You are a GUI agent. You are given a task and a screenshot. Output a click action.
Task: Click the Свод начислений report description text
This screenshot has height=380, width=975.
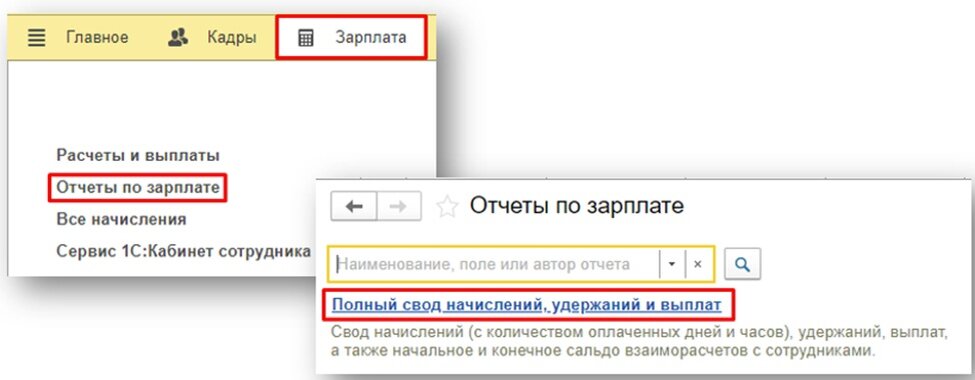(640, 341)
